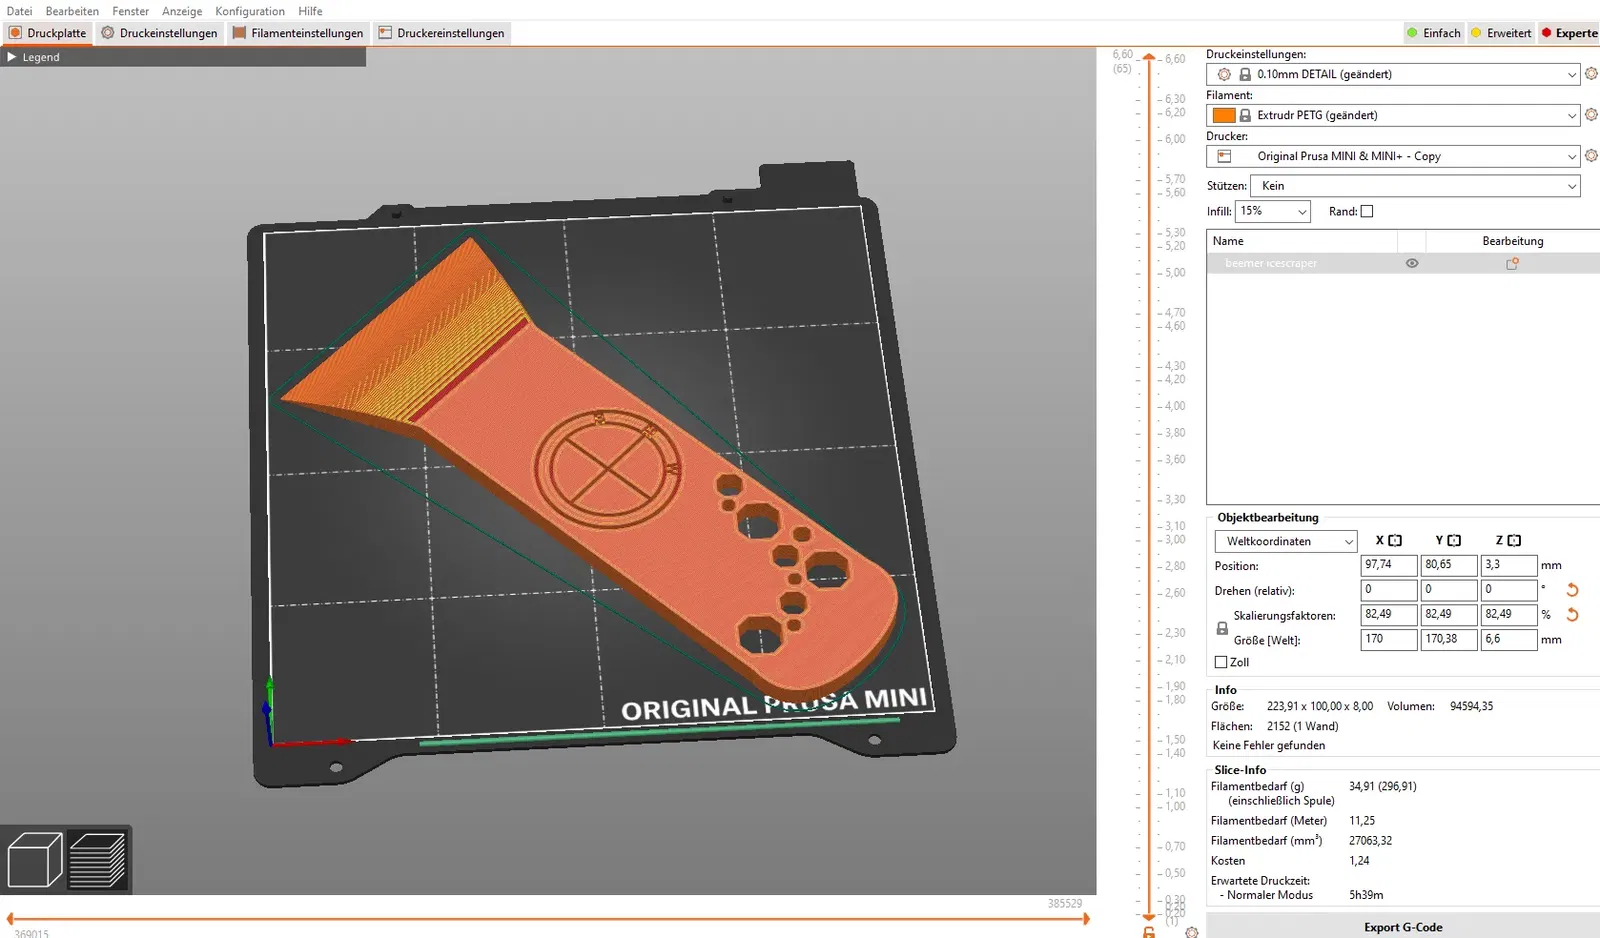Open settings gear beside the print profile
The width and height of the screenshot is (1600, 938).
(1591, 74)
